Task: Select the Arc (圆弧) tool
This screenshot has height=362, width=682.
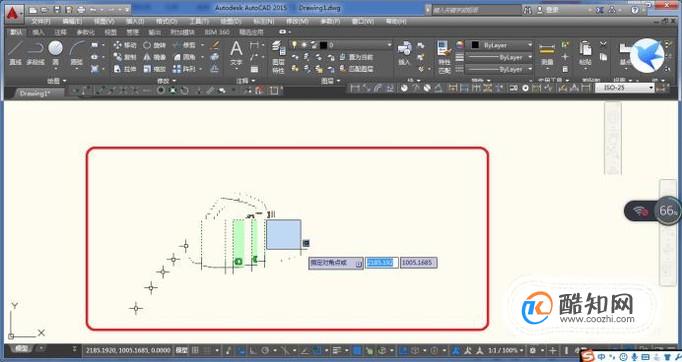Action: [77, 53]
